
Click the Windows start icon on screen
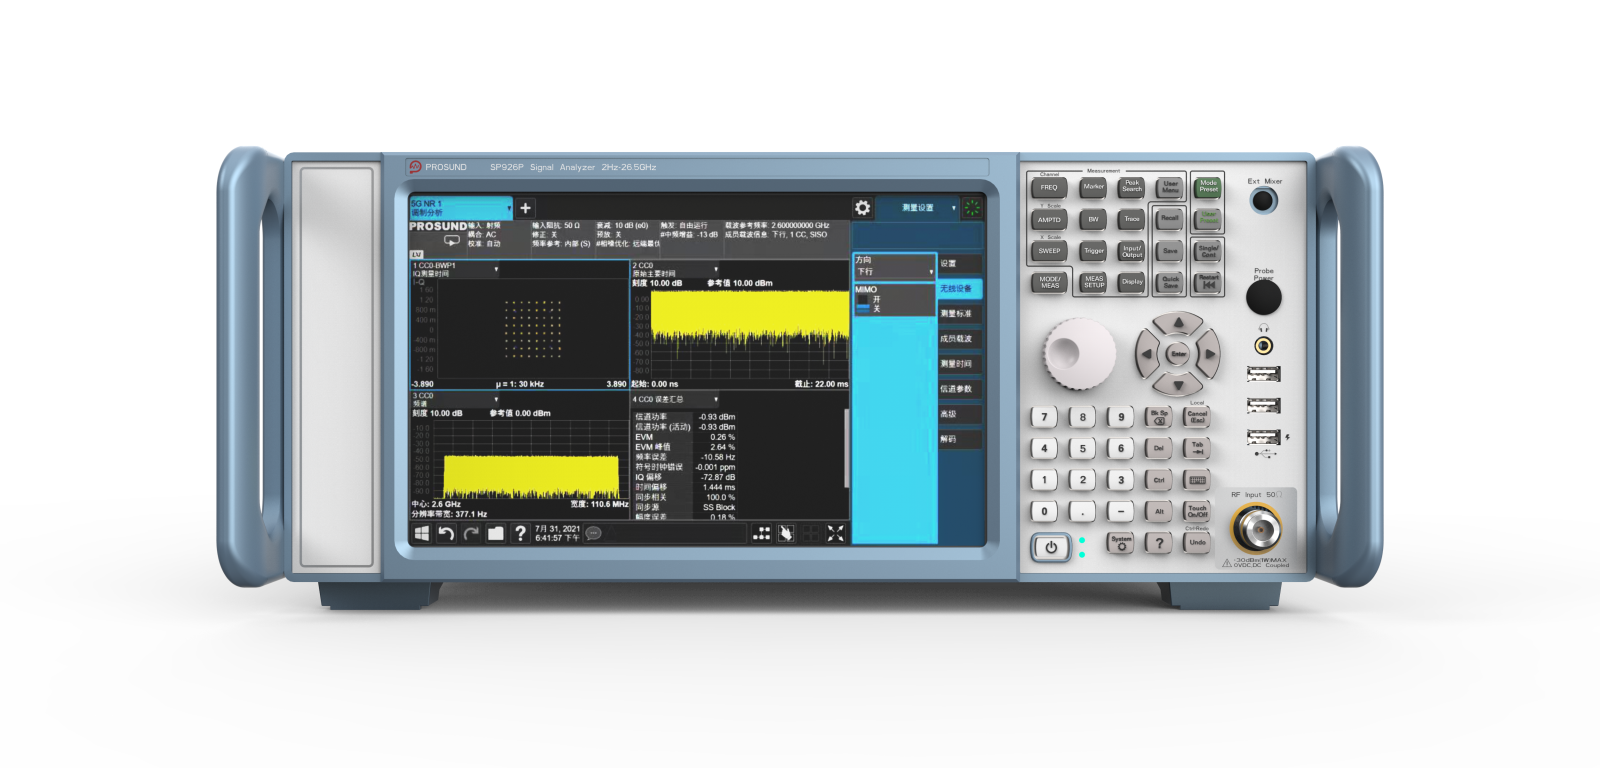(x=422, y=534)
